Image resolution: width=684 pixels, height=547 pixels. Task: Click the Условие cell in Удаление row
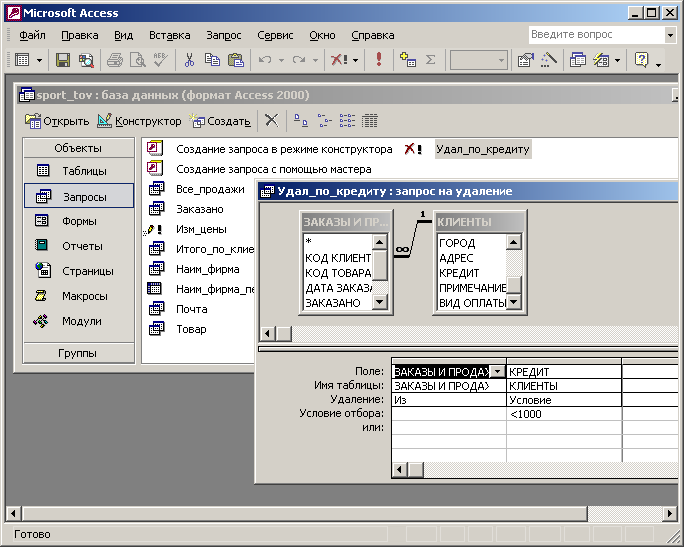coord(564,400)
